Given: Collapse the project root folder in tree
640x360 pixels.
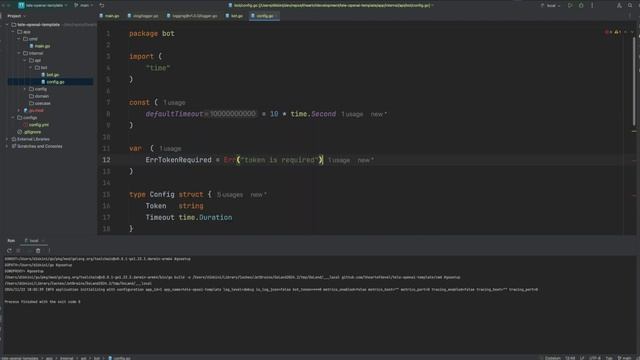Looking at the screenshot, I should (x=7, y=25).
